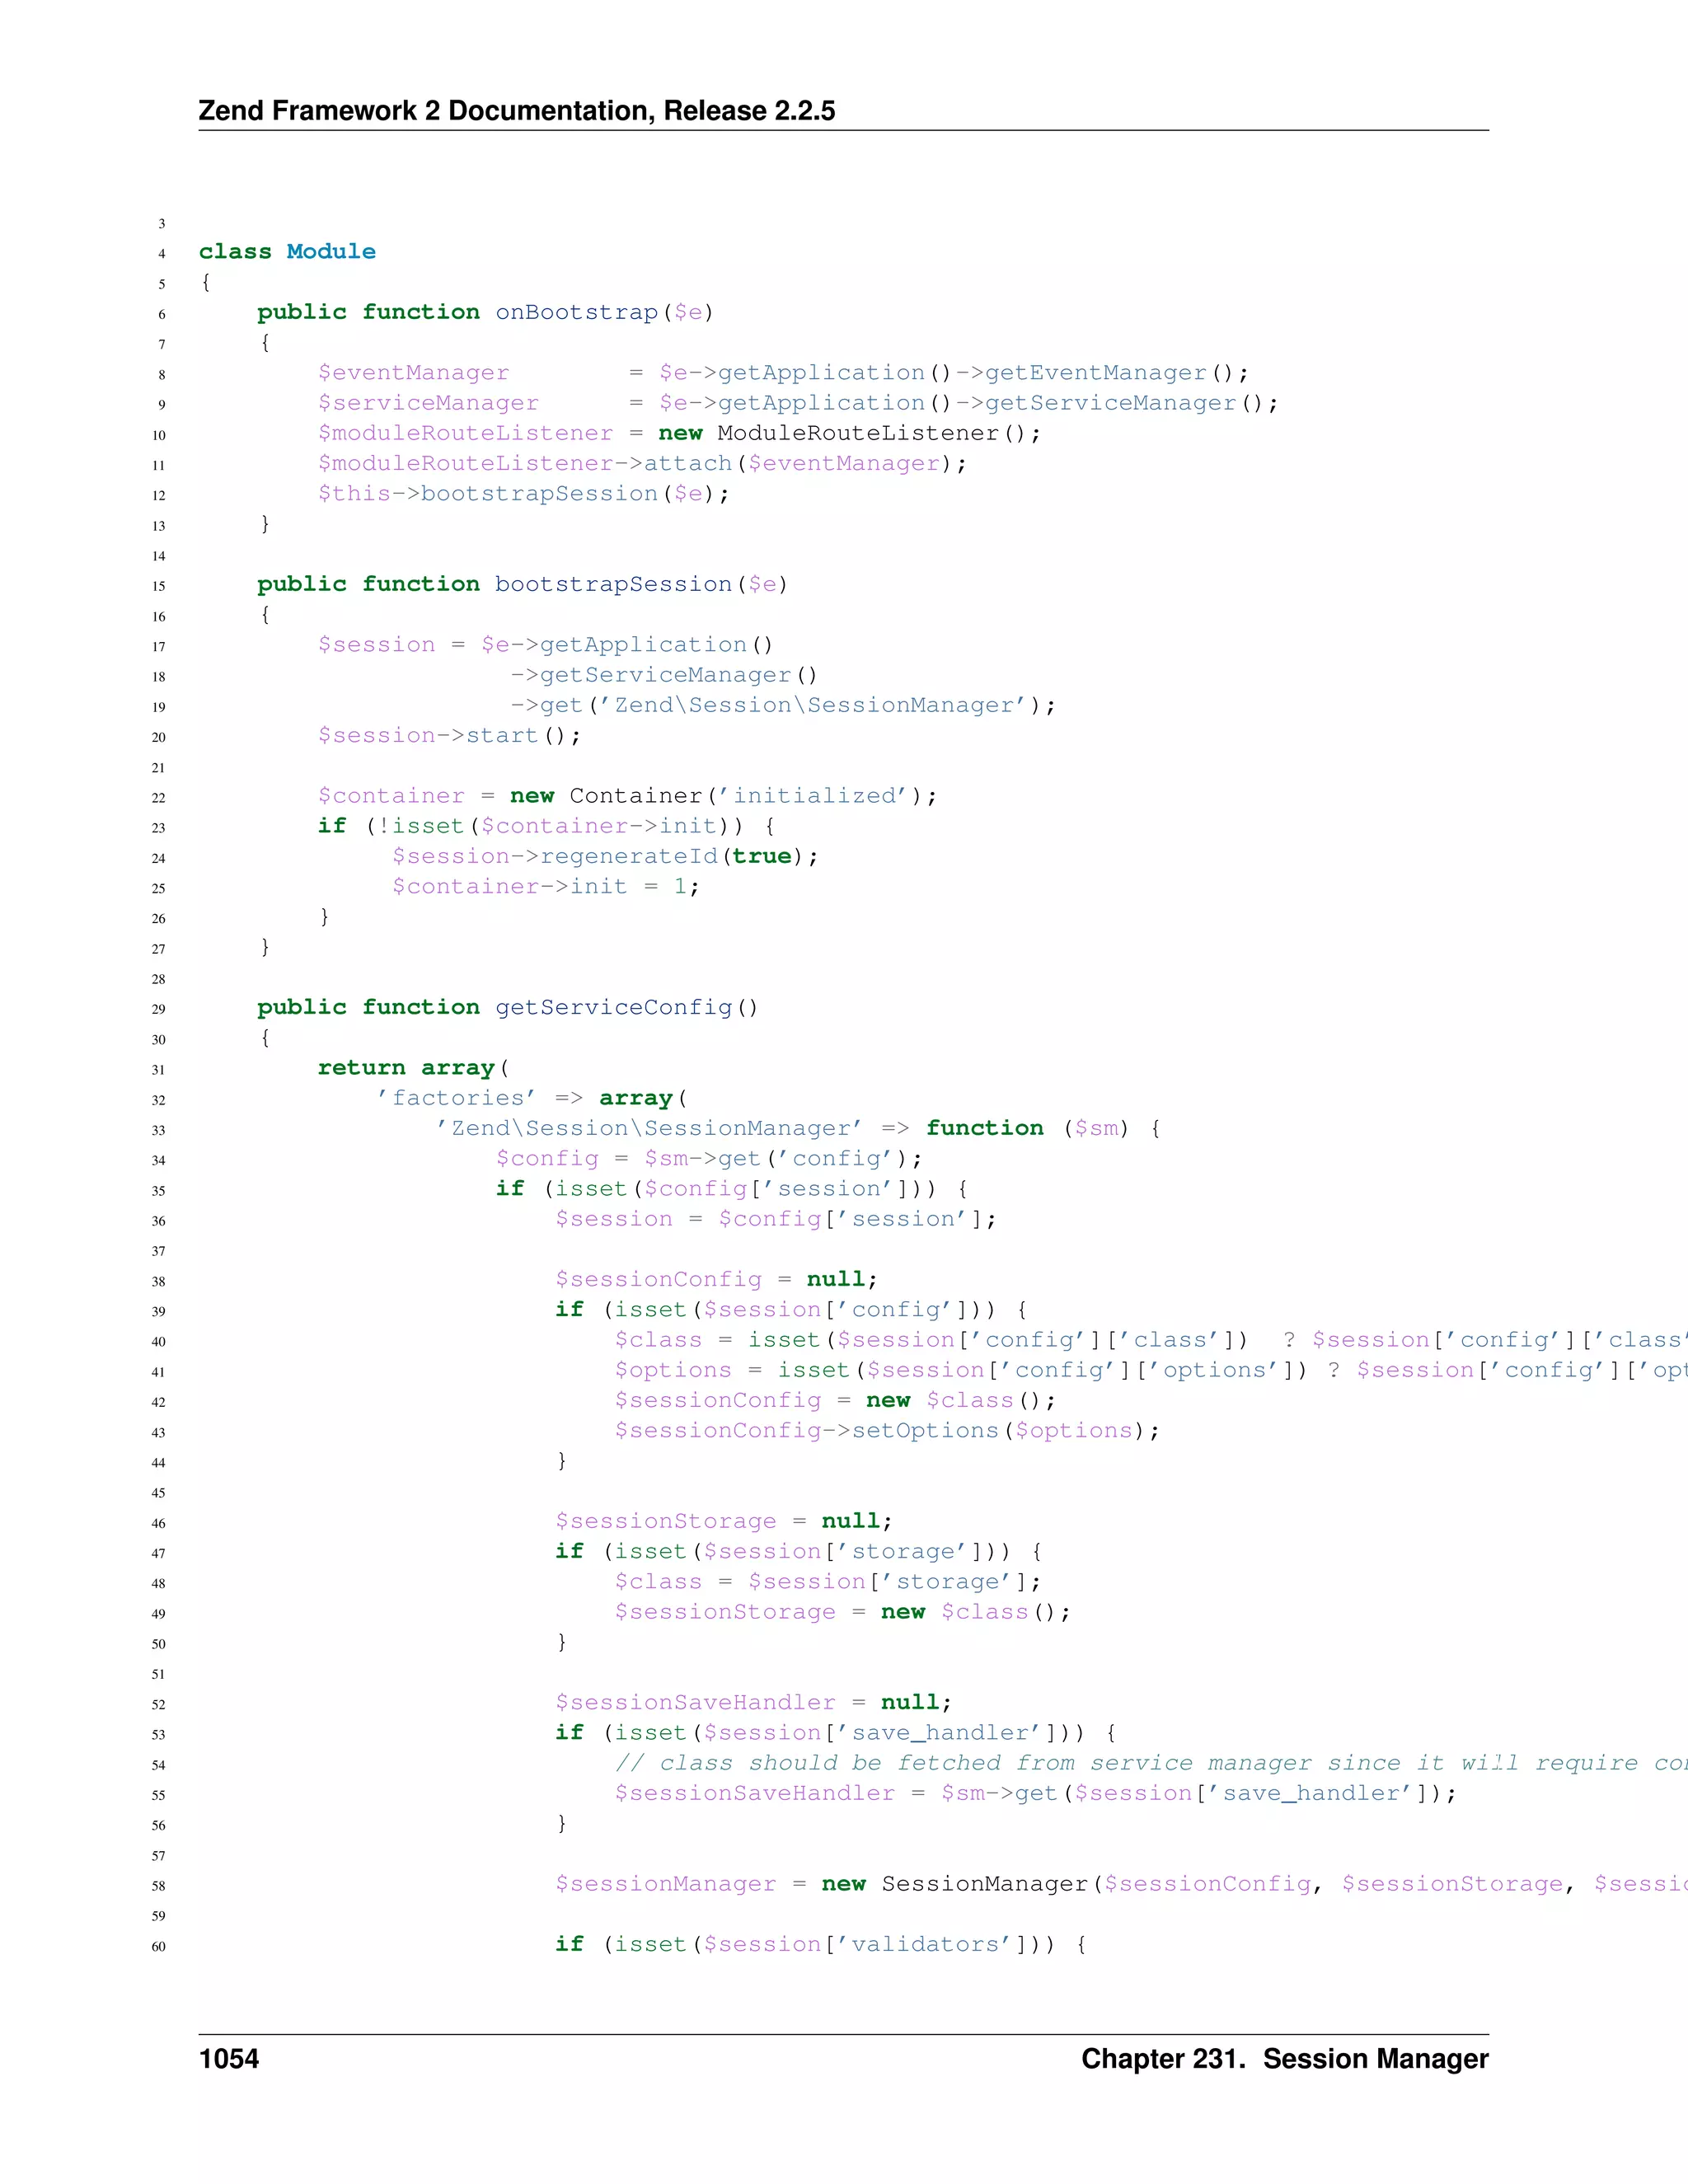This screenshot has width=1688, height=2184.
Task: Click '$sessionConfig = null;' line
Action: click(x=717, y=1279)
